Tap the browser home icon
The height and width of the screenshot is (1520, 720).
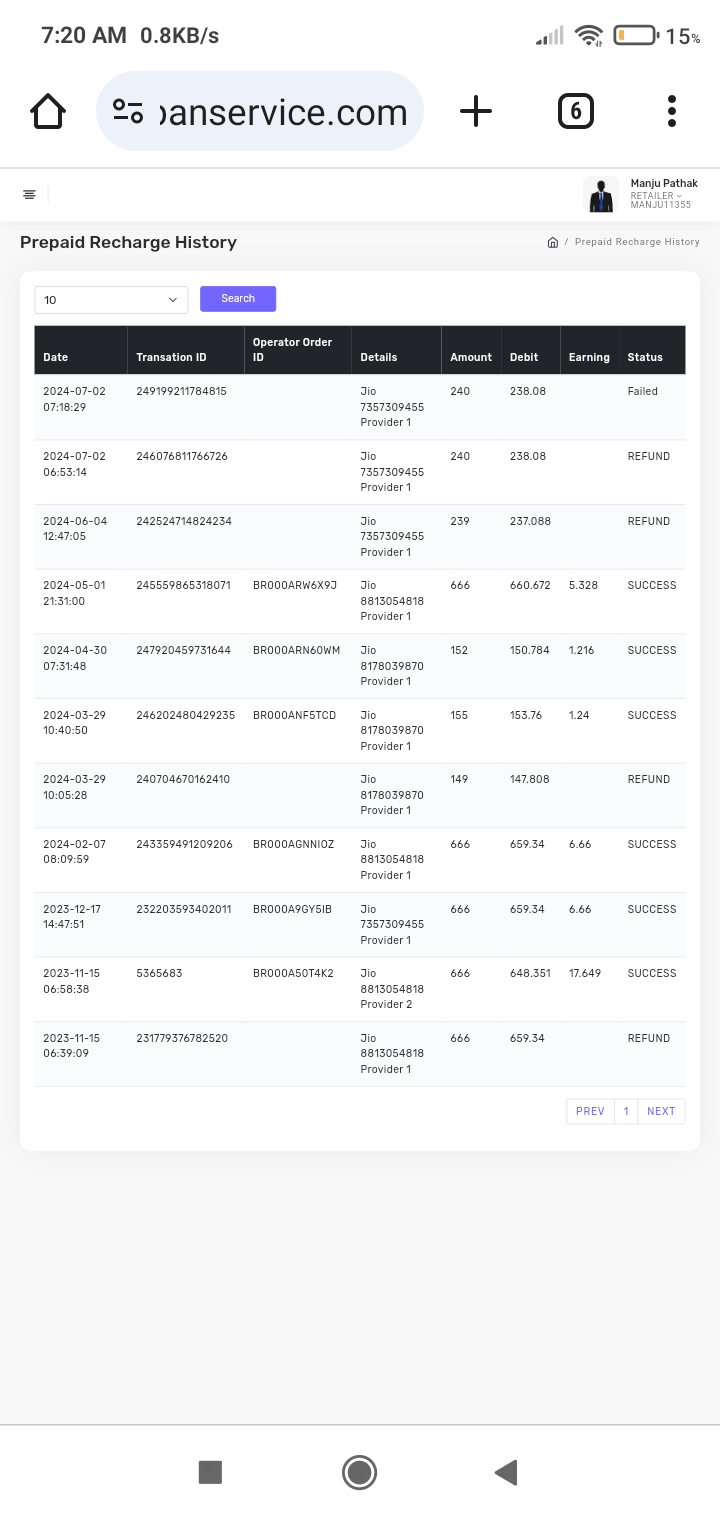(x=48, y=111)
